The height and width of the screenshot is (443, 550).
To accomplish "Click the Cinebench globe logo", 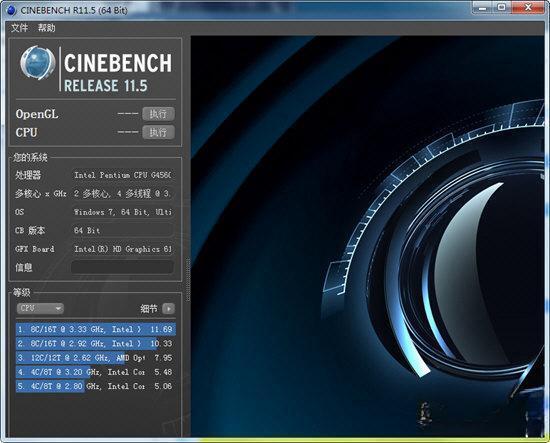I will pyautogui.click(x=38, y=63).
